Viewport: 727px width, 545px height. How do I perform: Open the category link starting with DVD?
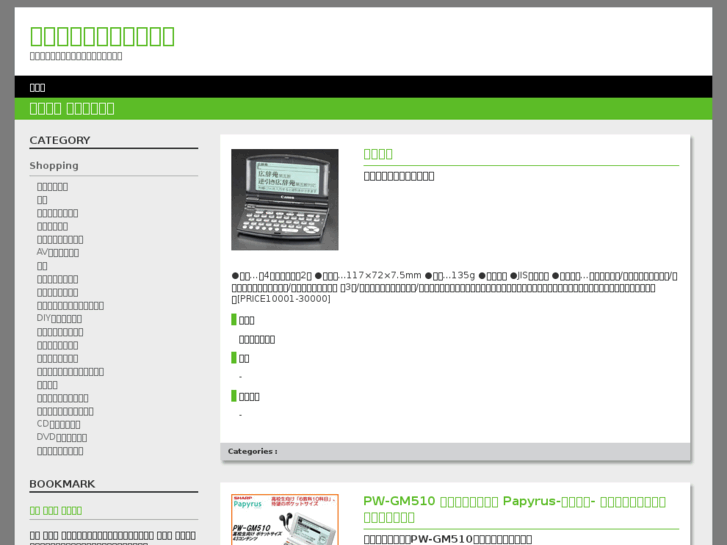pyautogui.click(x=62, y=437)
